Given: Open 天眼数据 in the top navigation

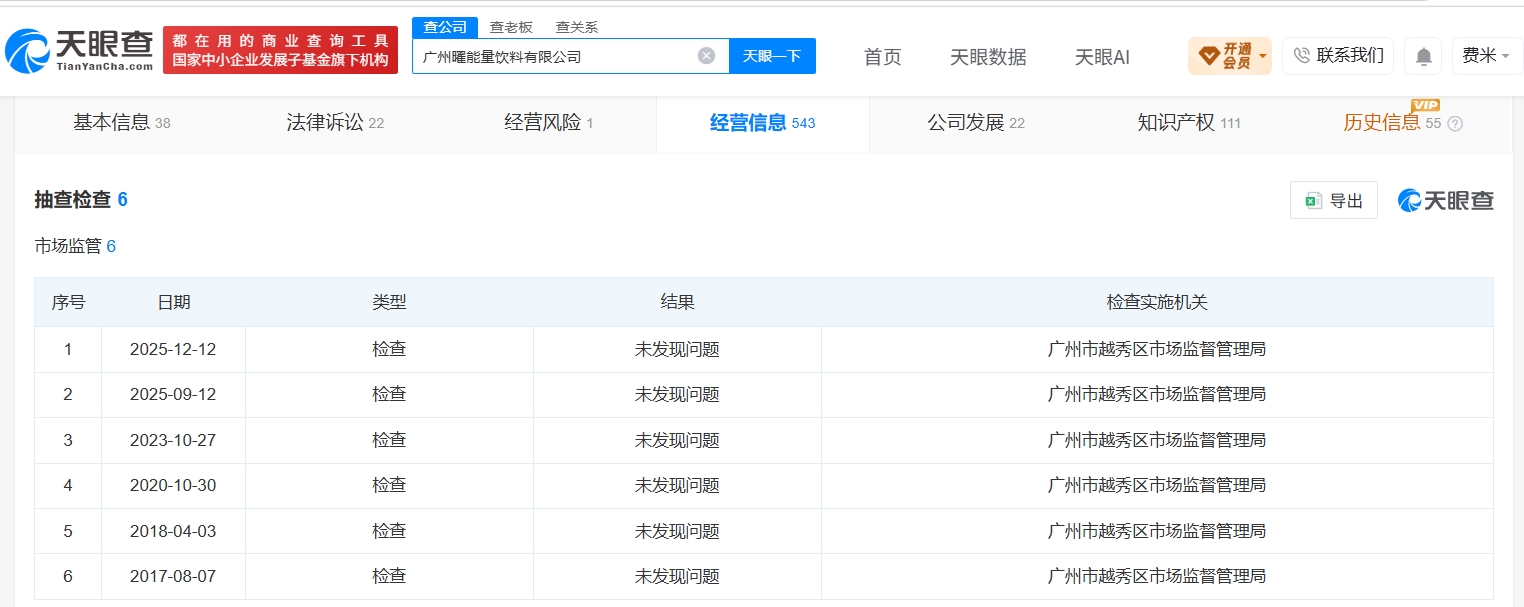Looking at the screenshot, I should point(988,57).
